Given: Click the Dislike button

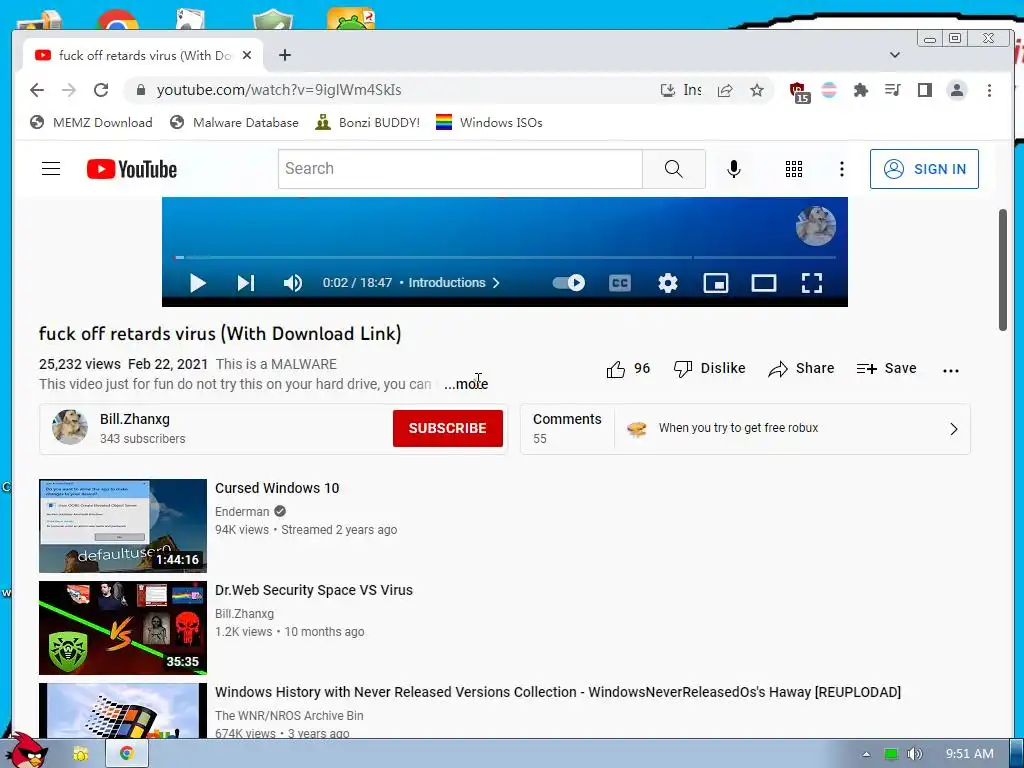Looking at the screenshot, I should (x=709, y=369).
